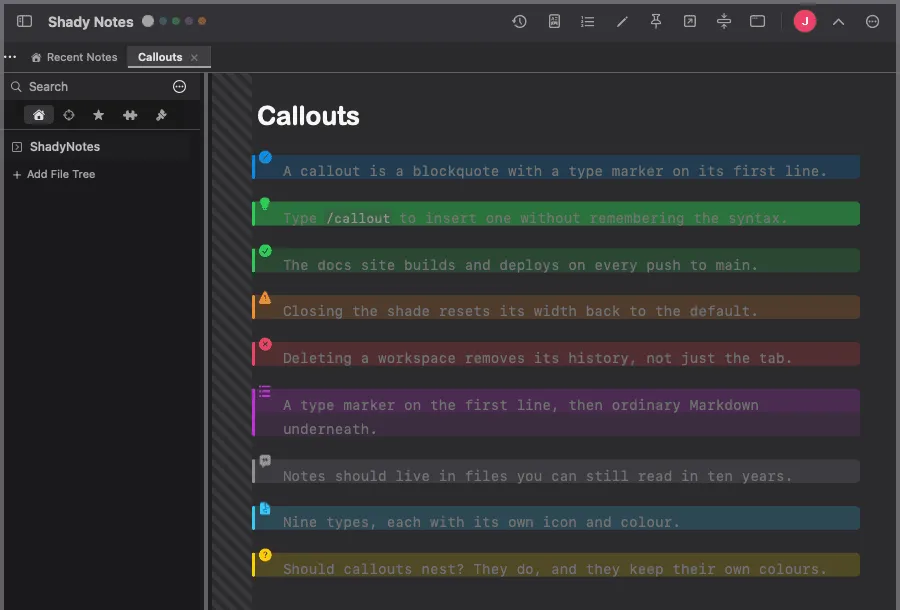The width and height of the screenshot is (900, 610).
Task: Switch to the Recent Notes tab
Action: tap(74, 57)
